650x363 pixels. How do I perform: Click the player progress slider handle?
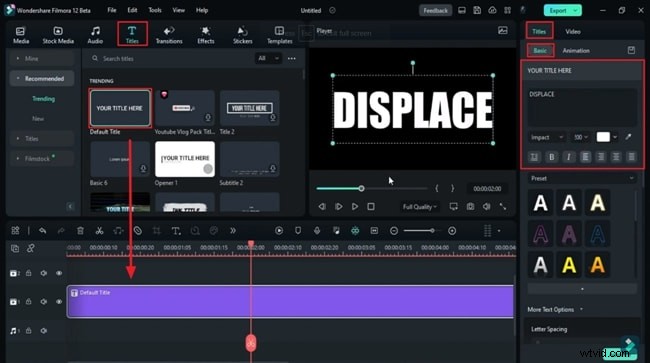click(x=361, y=189)
